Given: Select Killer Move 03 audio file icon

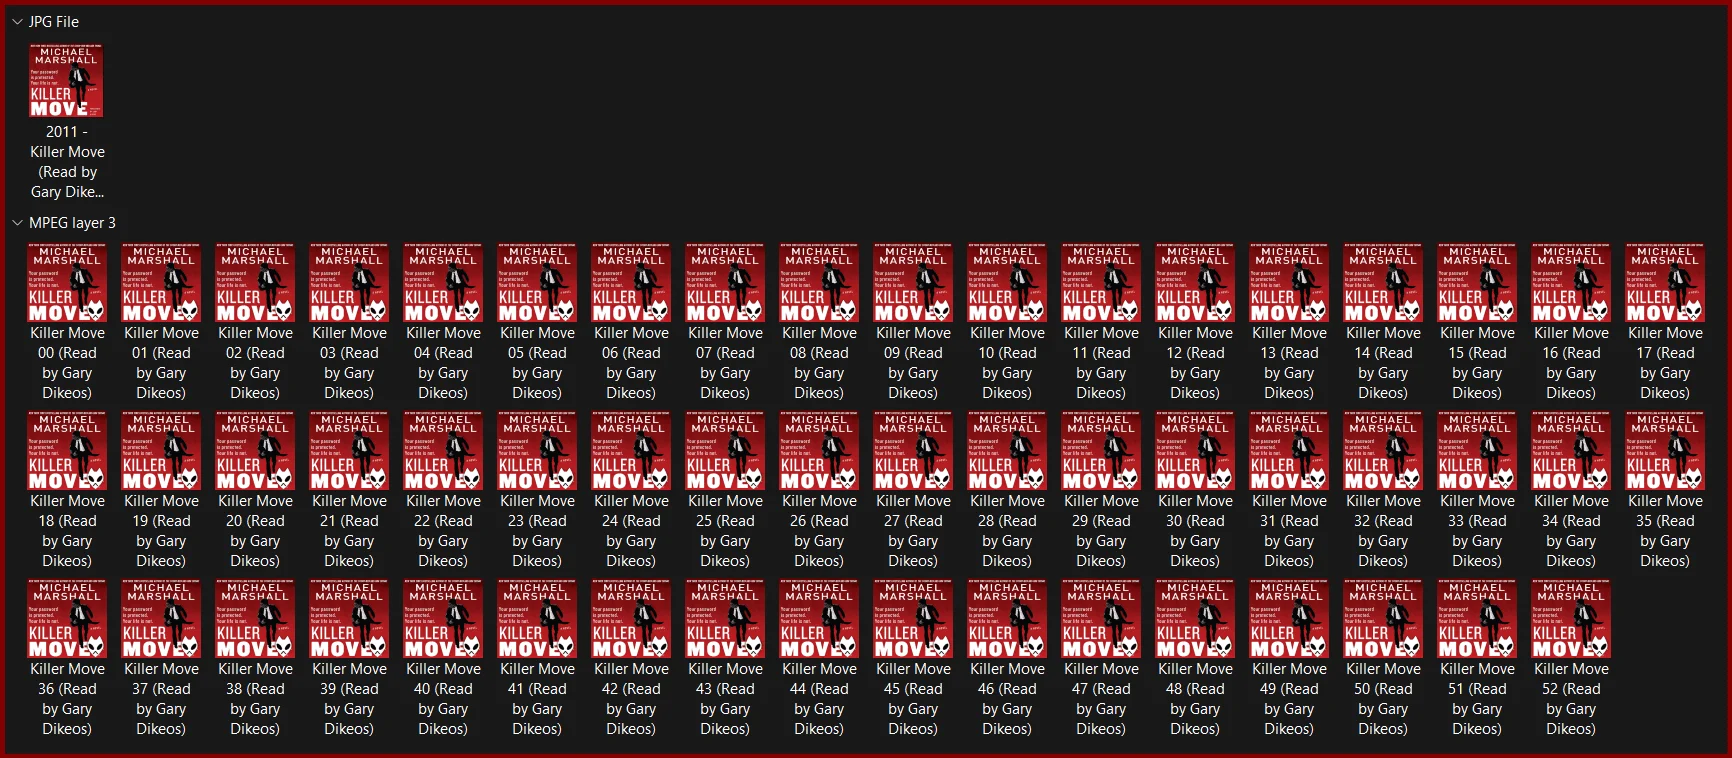Looking at the screenshot, I should [x=349, y=283].
